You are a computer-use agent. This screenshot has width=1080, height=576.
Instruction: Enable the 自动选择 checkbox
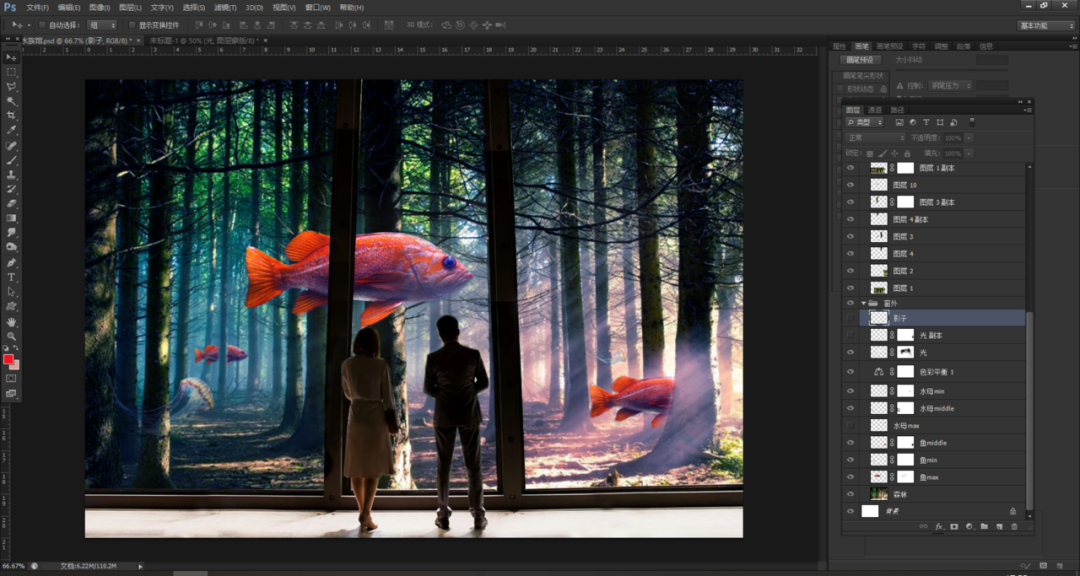coord(43,25)
